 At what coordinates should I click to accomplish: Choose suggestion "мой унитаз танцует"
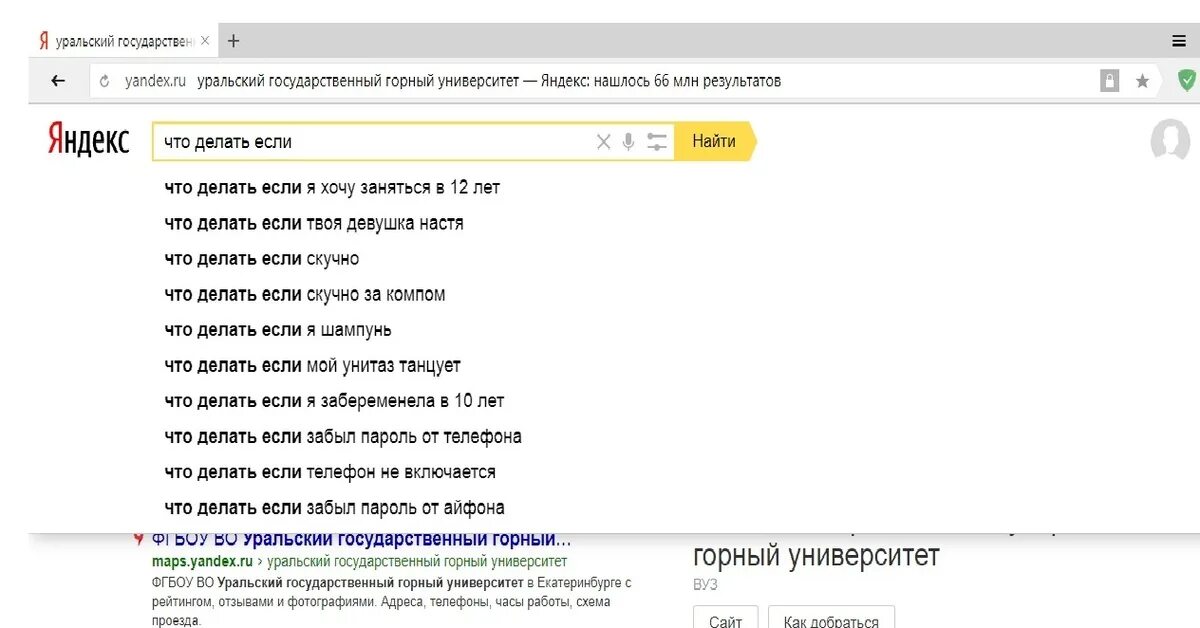(x=312, y=366)
